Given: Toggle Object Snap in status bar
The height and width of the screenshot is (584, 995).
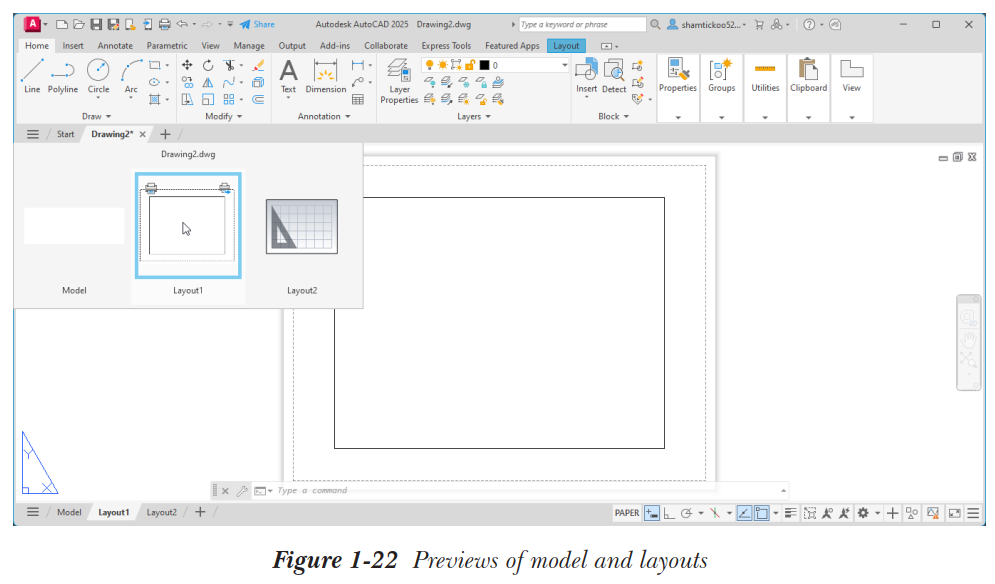Looking at the screenshot, I should point(761,513).
